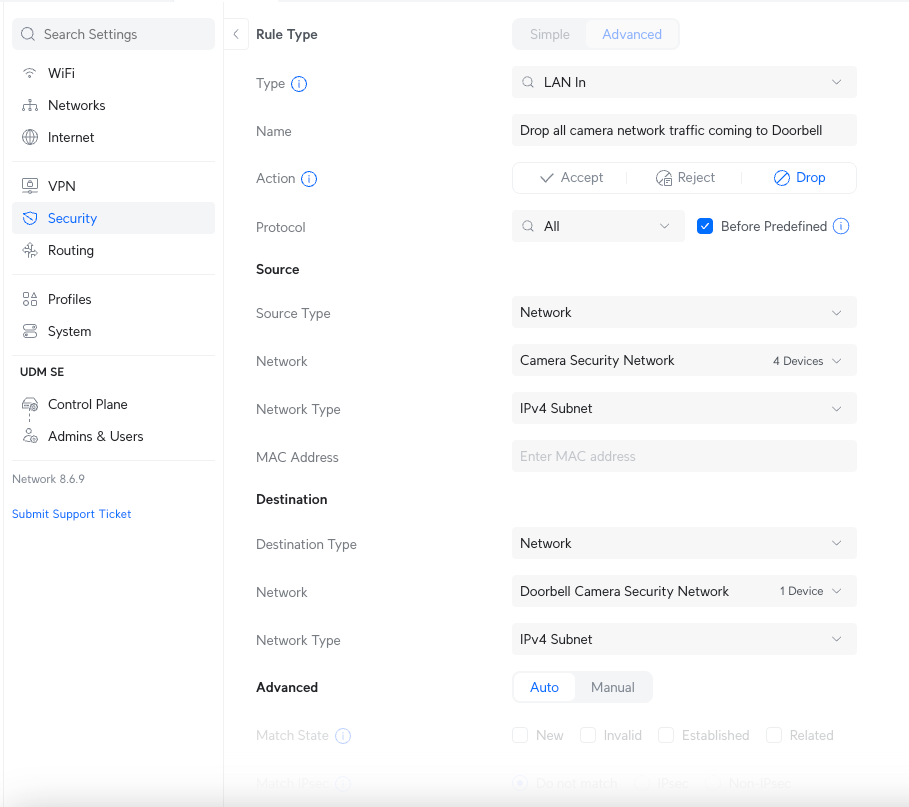Viewport: 909px width, 807px height.
Task: Check the Established match state box
Action: click(x=666, y=735)
